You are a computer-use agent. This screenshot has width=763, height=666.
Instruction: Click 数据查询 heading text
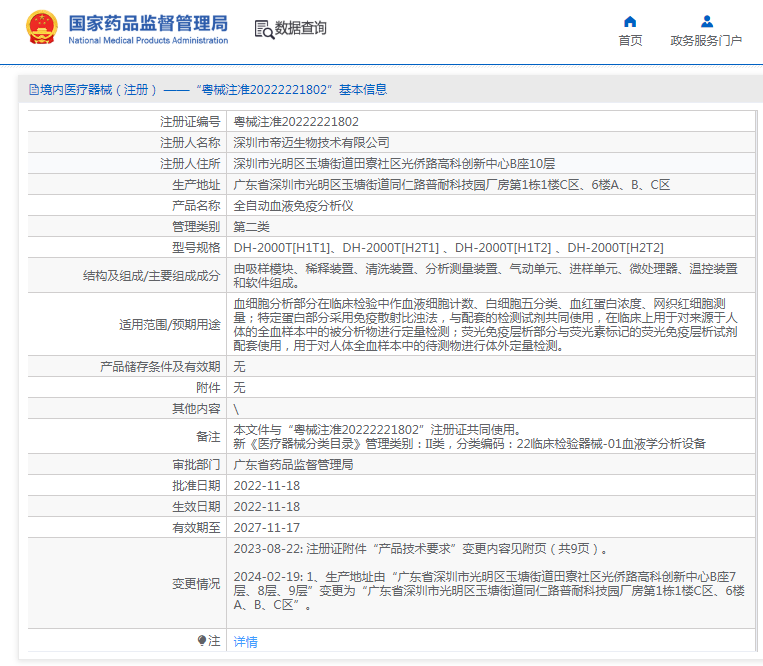coord(301,28)
